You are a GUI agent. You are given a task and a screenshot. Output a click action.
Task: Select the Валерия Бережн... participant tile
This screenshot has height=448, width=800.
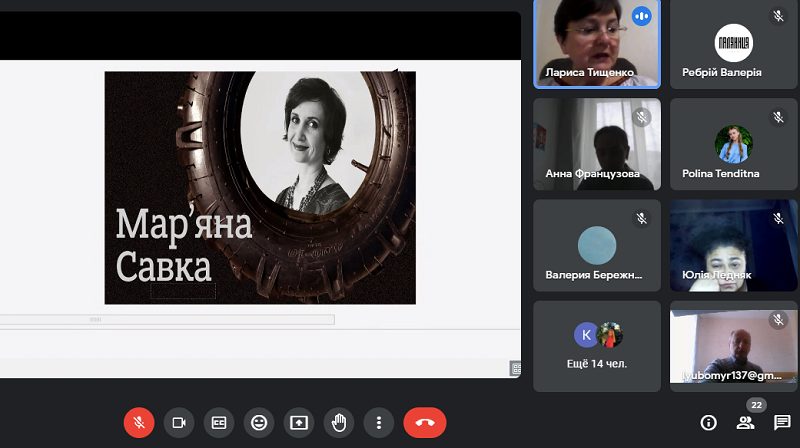tap(597, 245)
